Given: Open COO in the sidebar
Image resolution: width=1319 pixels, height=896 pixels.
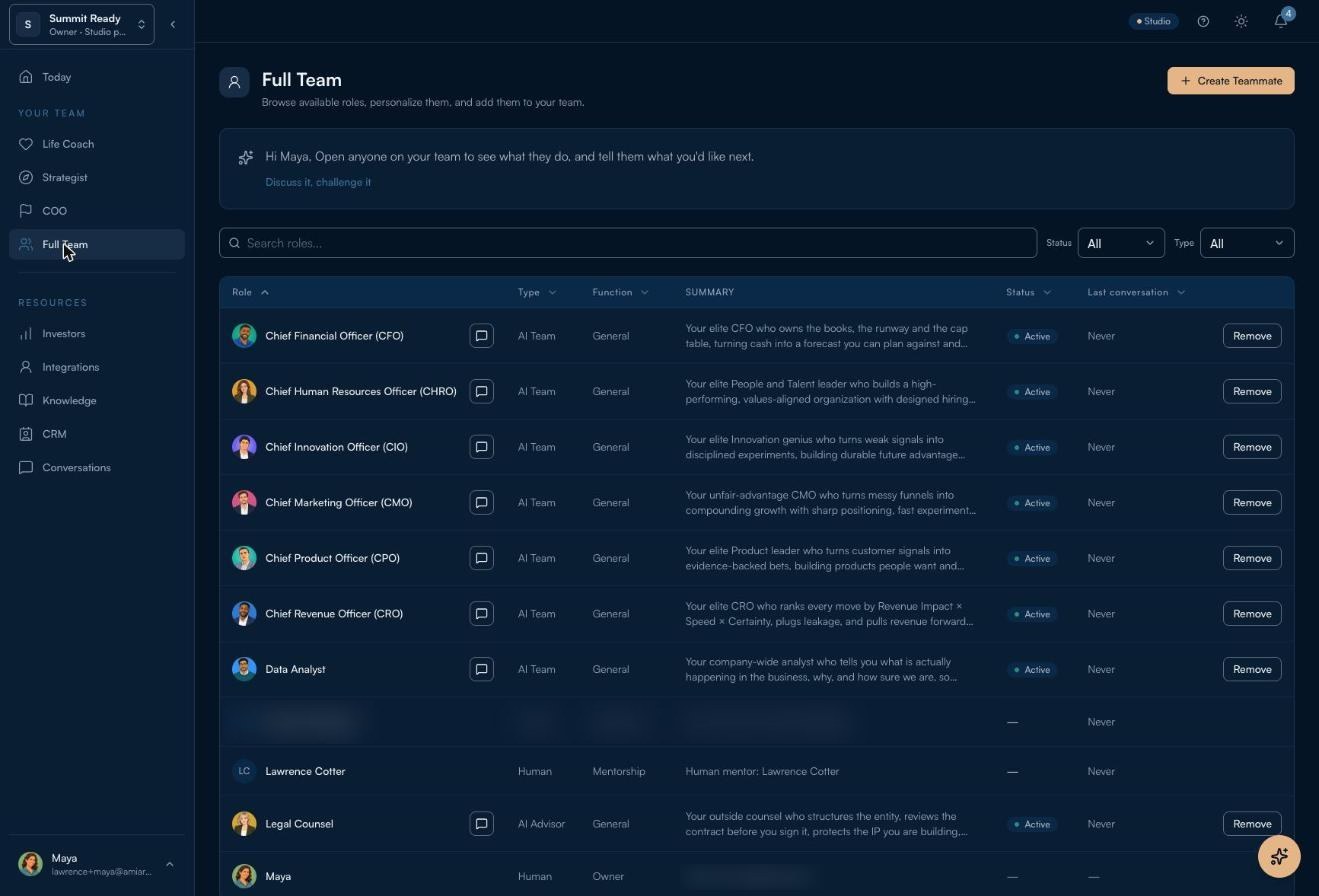Looking at the screenshot, I should (97, 211).
